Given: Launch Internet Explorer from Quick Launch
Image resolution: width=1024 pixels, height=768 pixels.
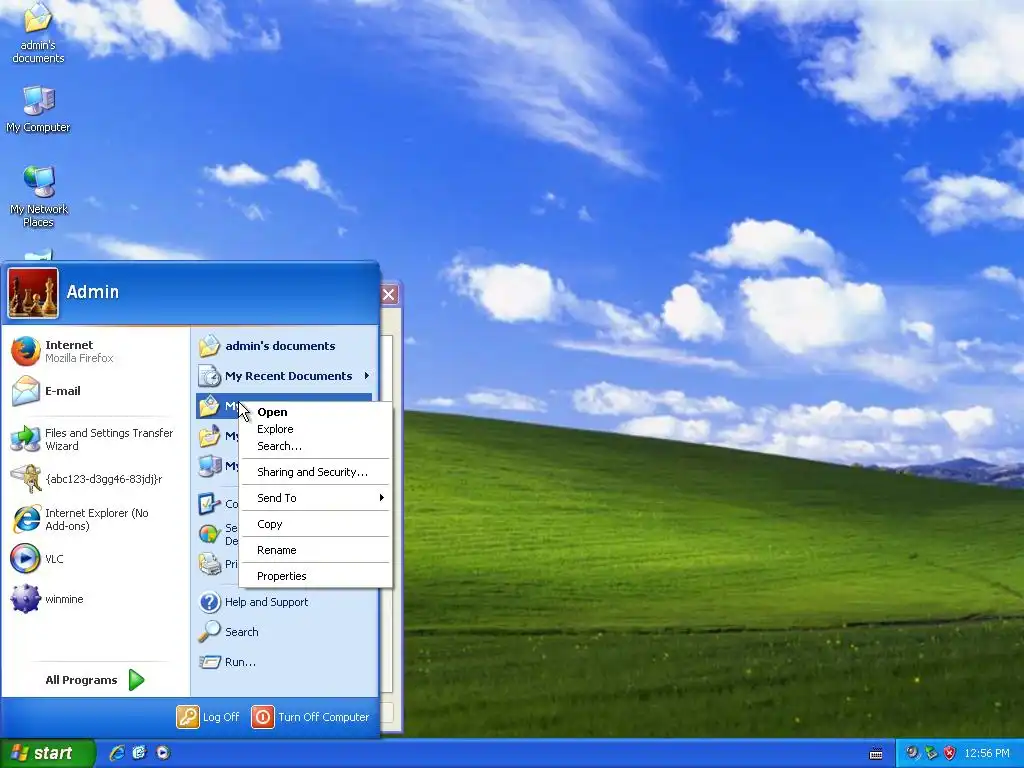Looking at the screenshot, I should pyautogui.click(x=117, y=753).
